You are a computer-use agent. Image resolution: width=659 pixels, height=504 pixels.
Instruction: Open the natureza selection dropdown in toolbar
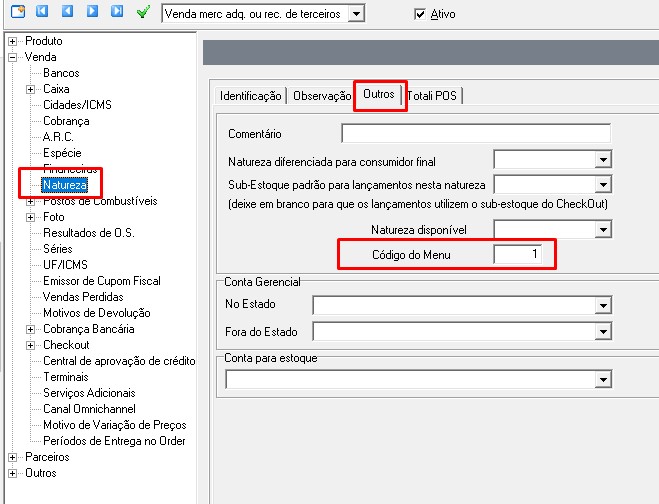point(357,15)
